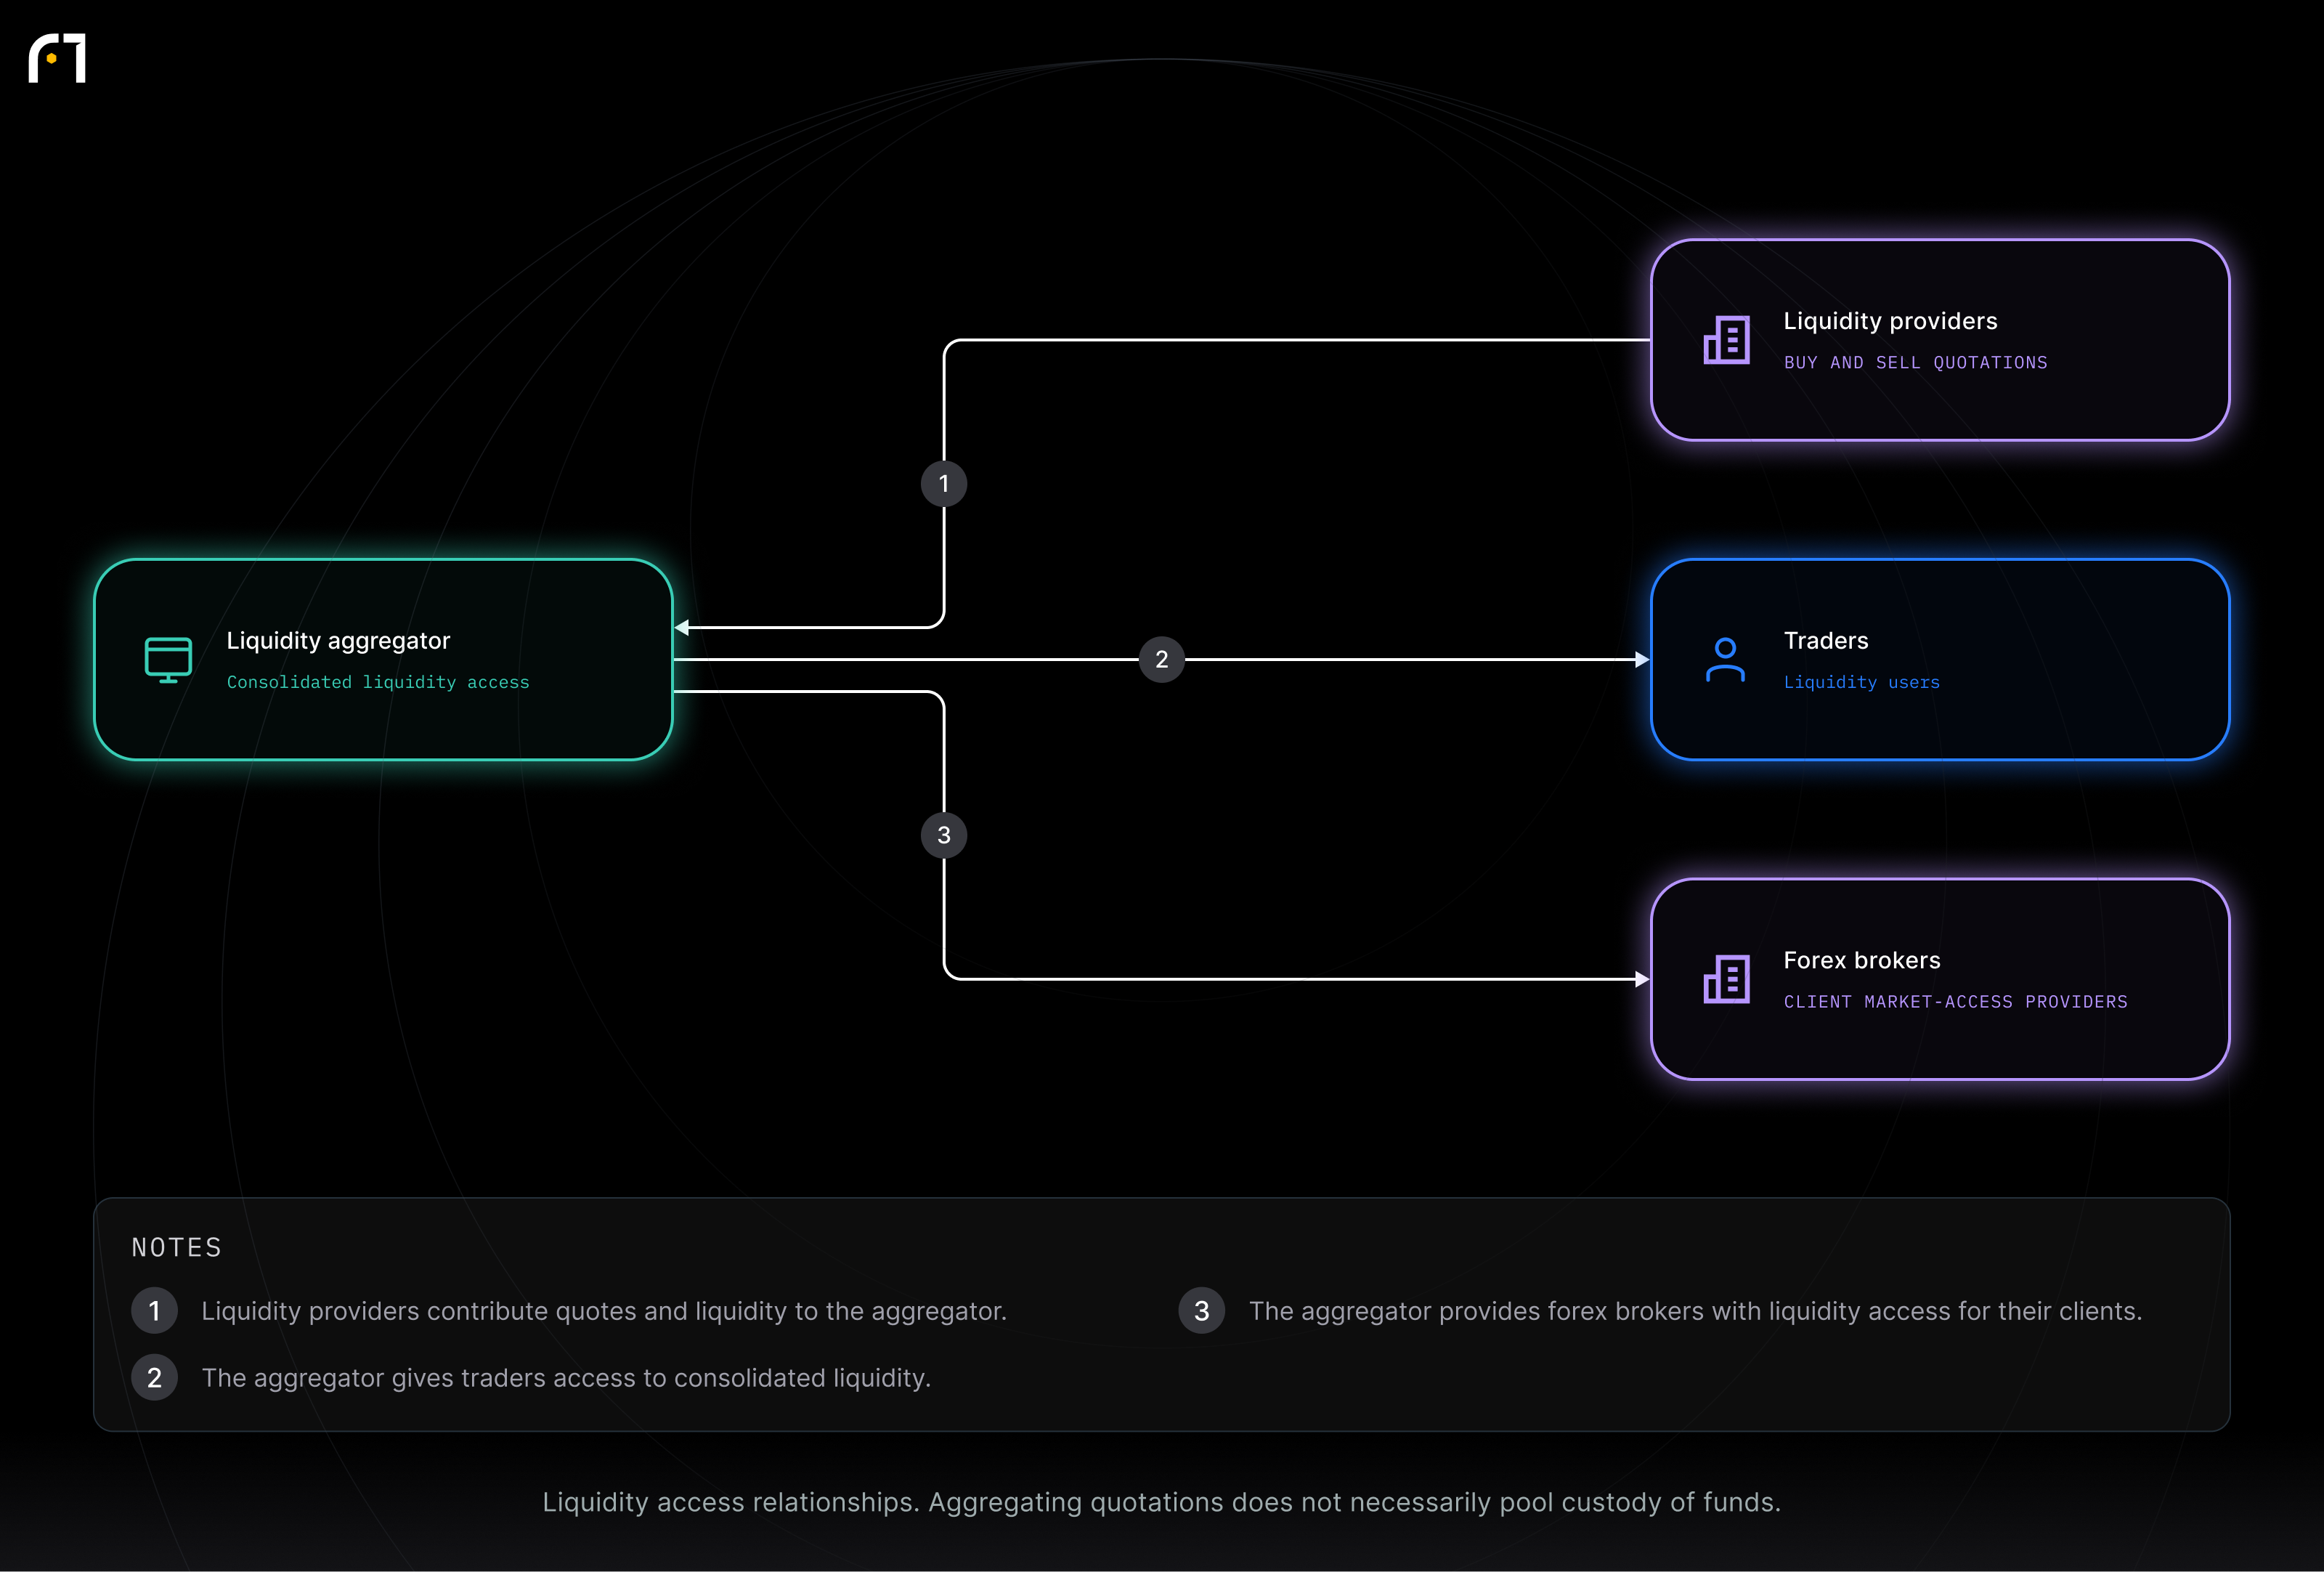Image resolution: width=2324 pixels, height=1572 pixels.
Task: Click the building icon in the Forex brokers card
Action: 1726,979
